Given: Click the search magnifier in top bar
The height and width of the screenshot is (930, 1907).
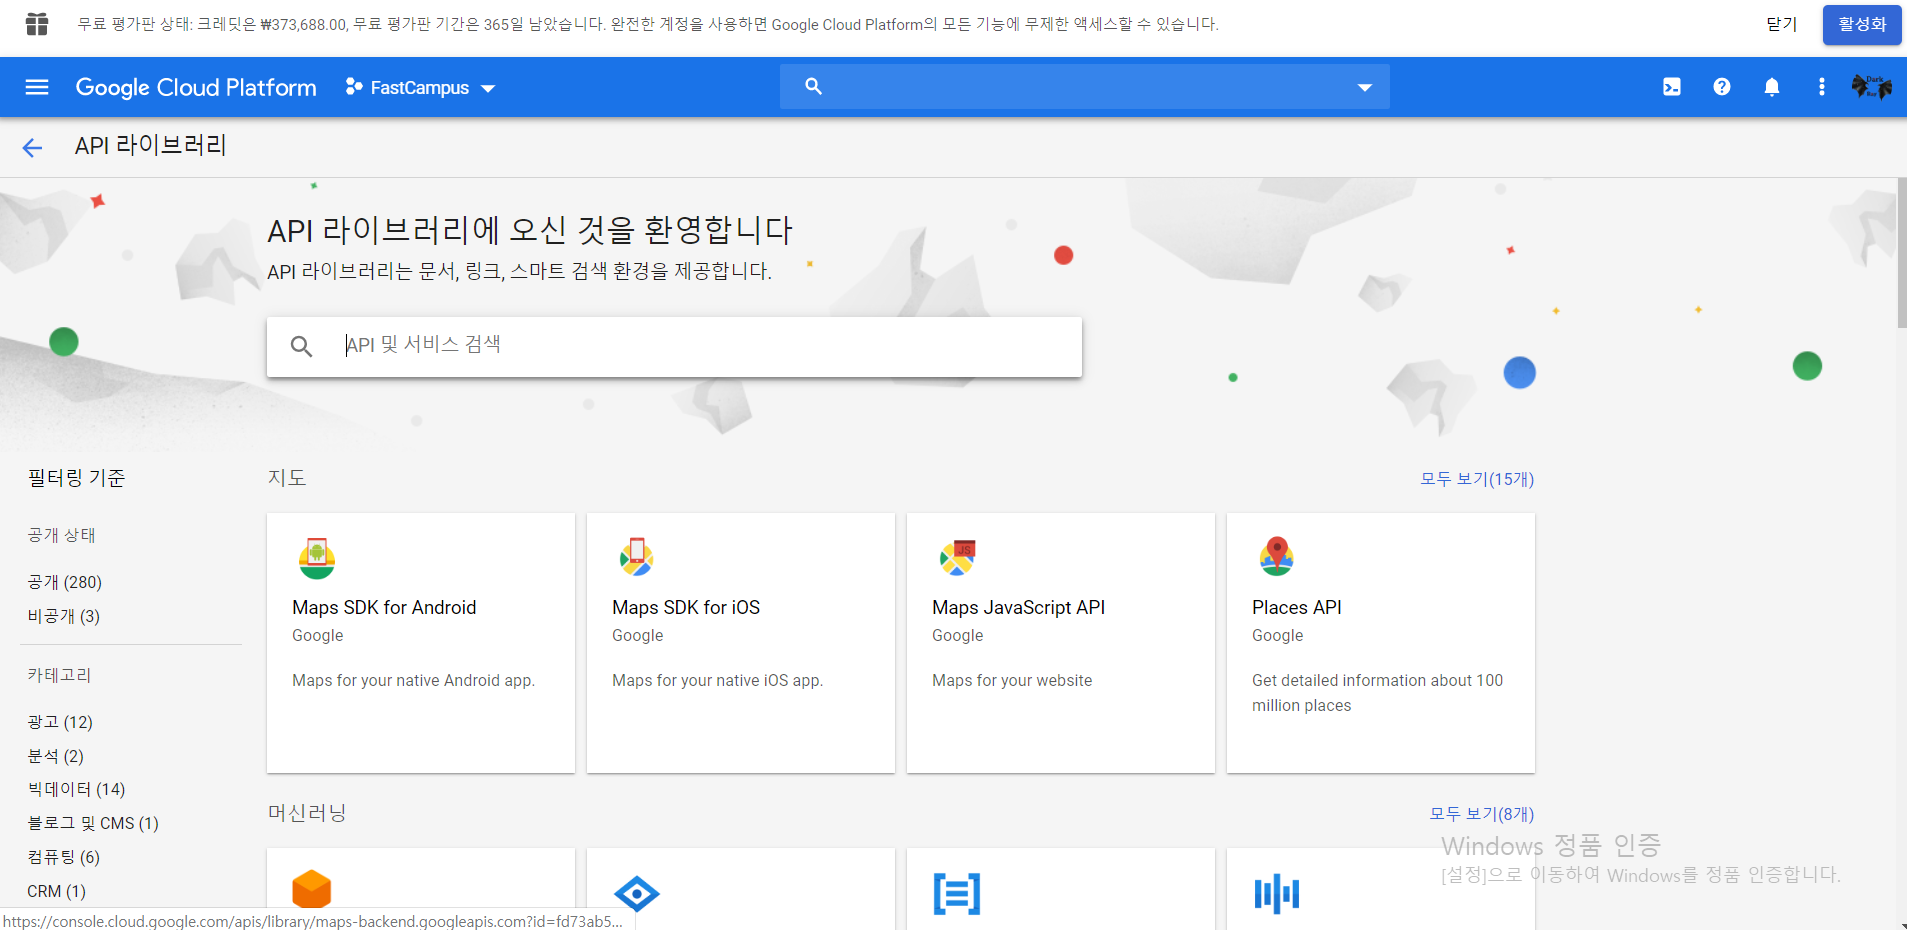Looking at the screenshot, I should tap(813, 87).
